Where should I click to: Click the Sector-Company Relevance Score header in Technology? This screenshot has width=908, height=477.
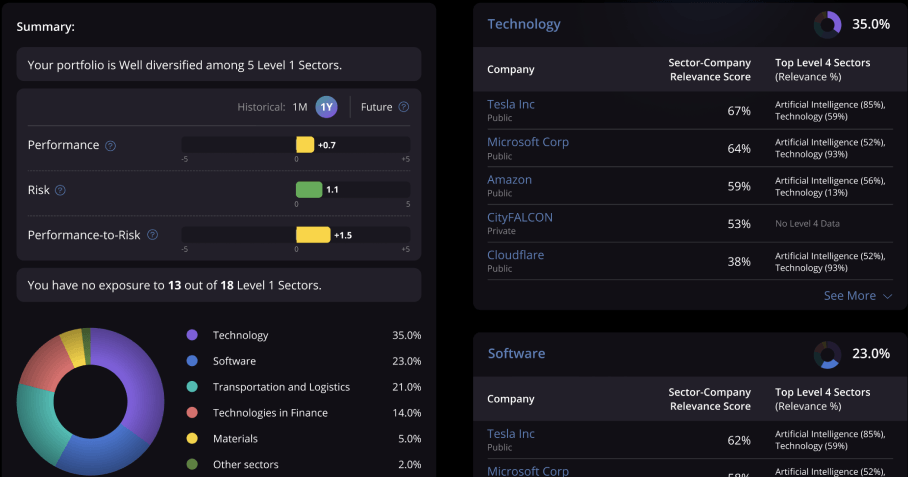[709, 69]
